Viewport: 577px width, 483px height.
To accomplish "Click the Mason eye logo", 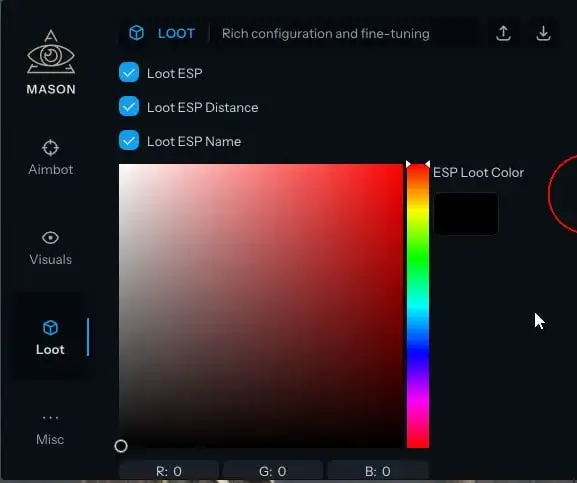I will click(x=51, y=52).
